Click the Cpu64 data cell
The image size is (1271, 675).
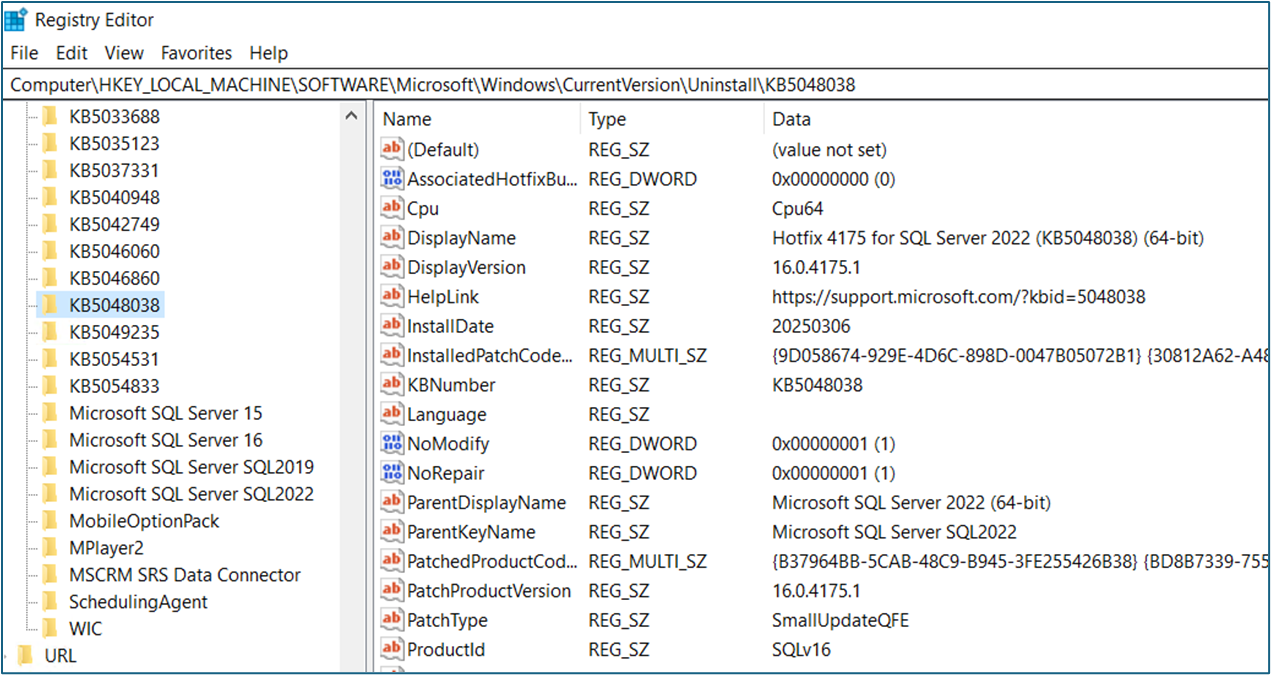click(x=799, y=209)
